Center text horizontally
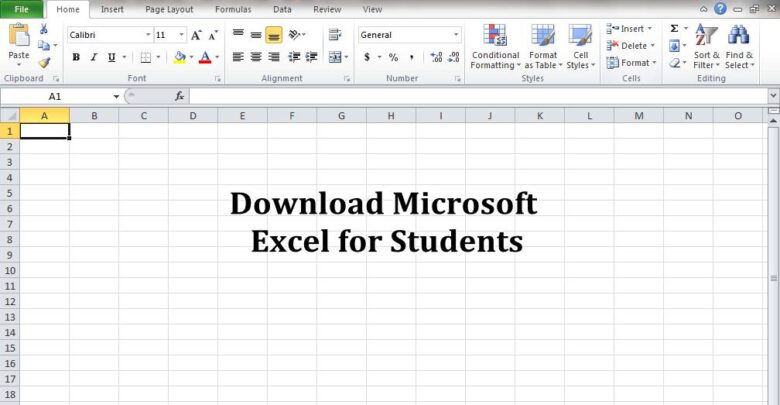 [x=256, y=57]
